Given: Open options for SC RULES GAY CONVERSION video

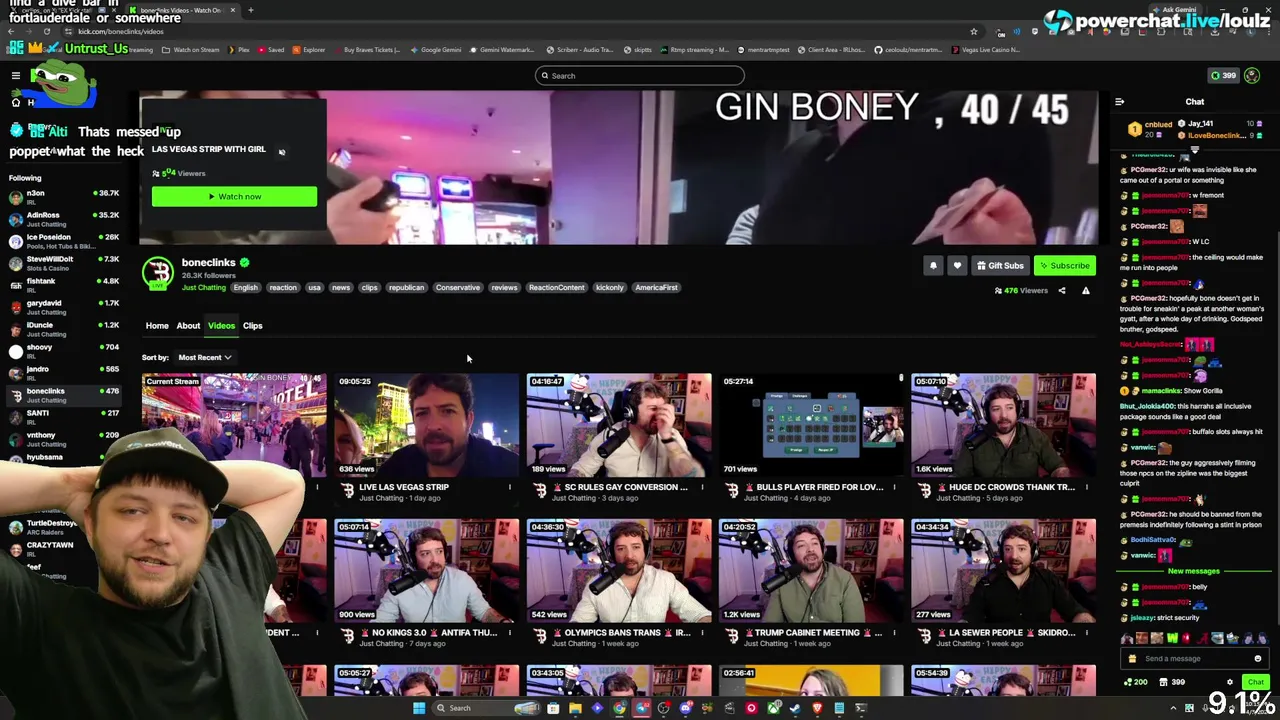Looking at the screenshot, I should [x=701, y=488].
